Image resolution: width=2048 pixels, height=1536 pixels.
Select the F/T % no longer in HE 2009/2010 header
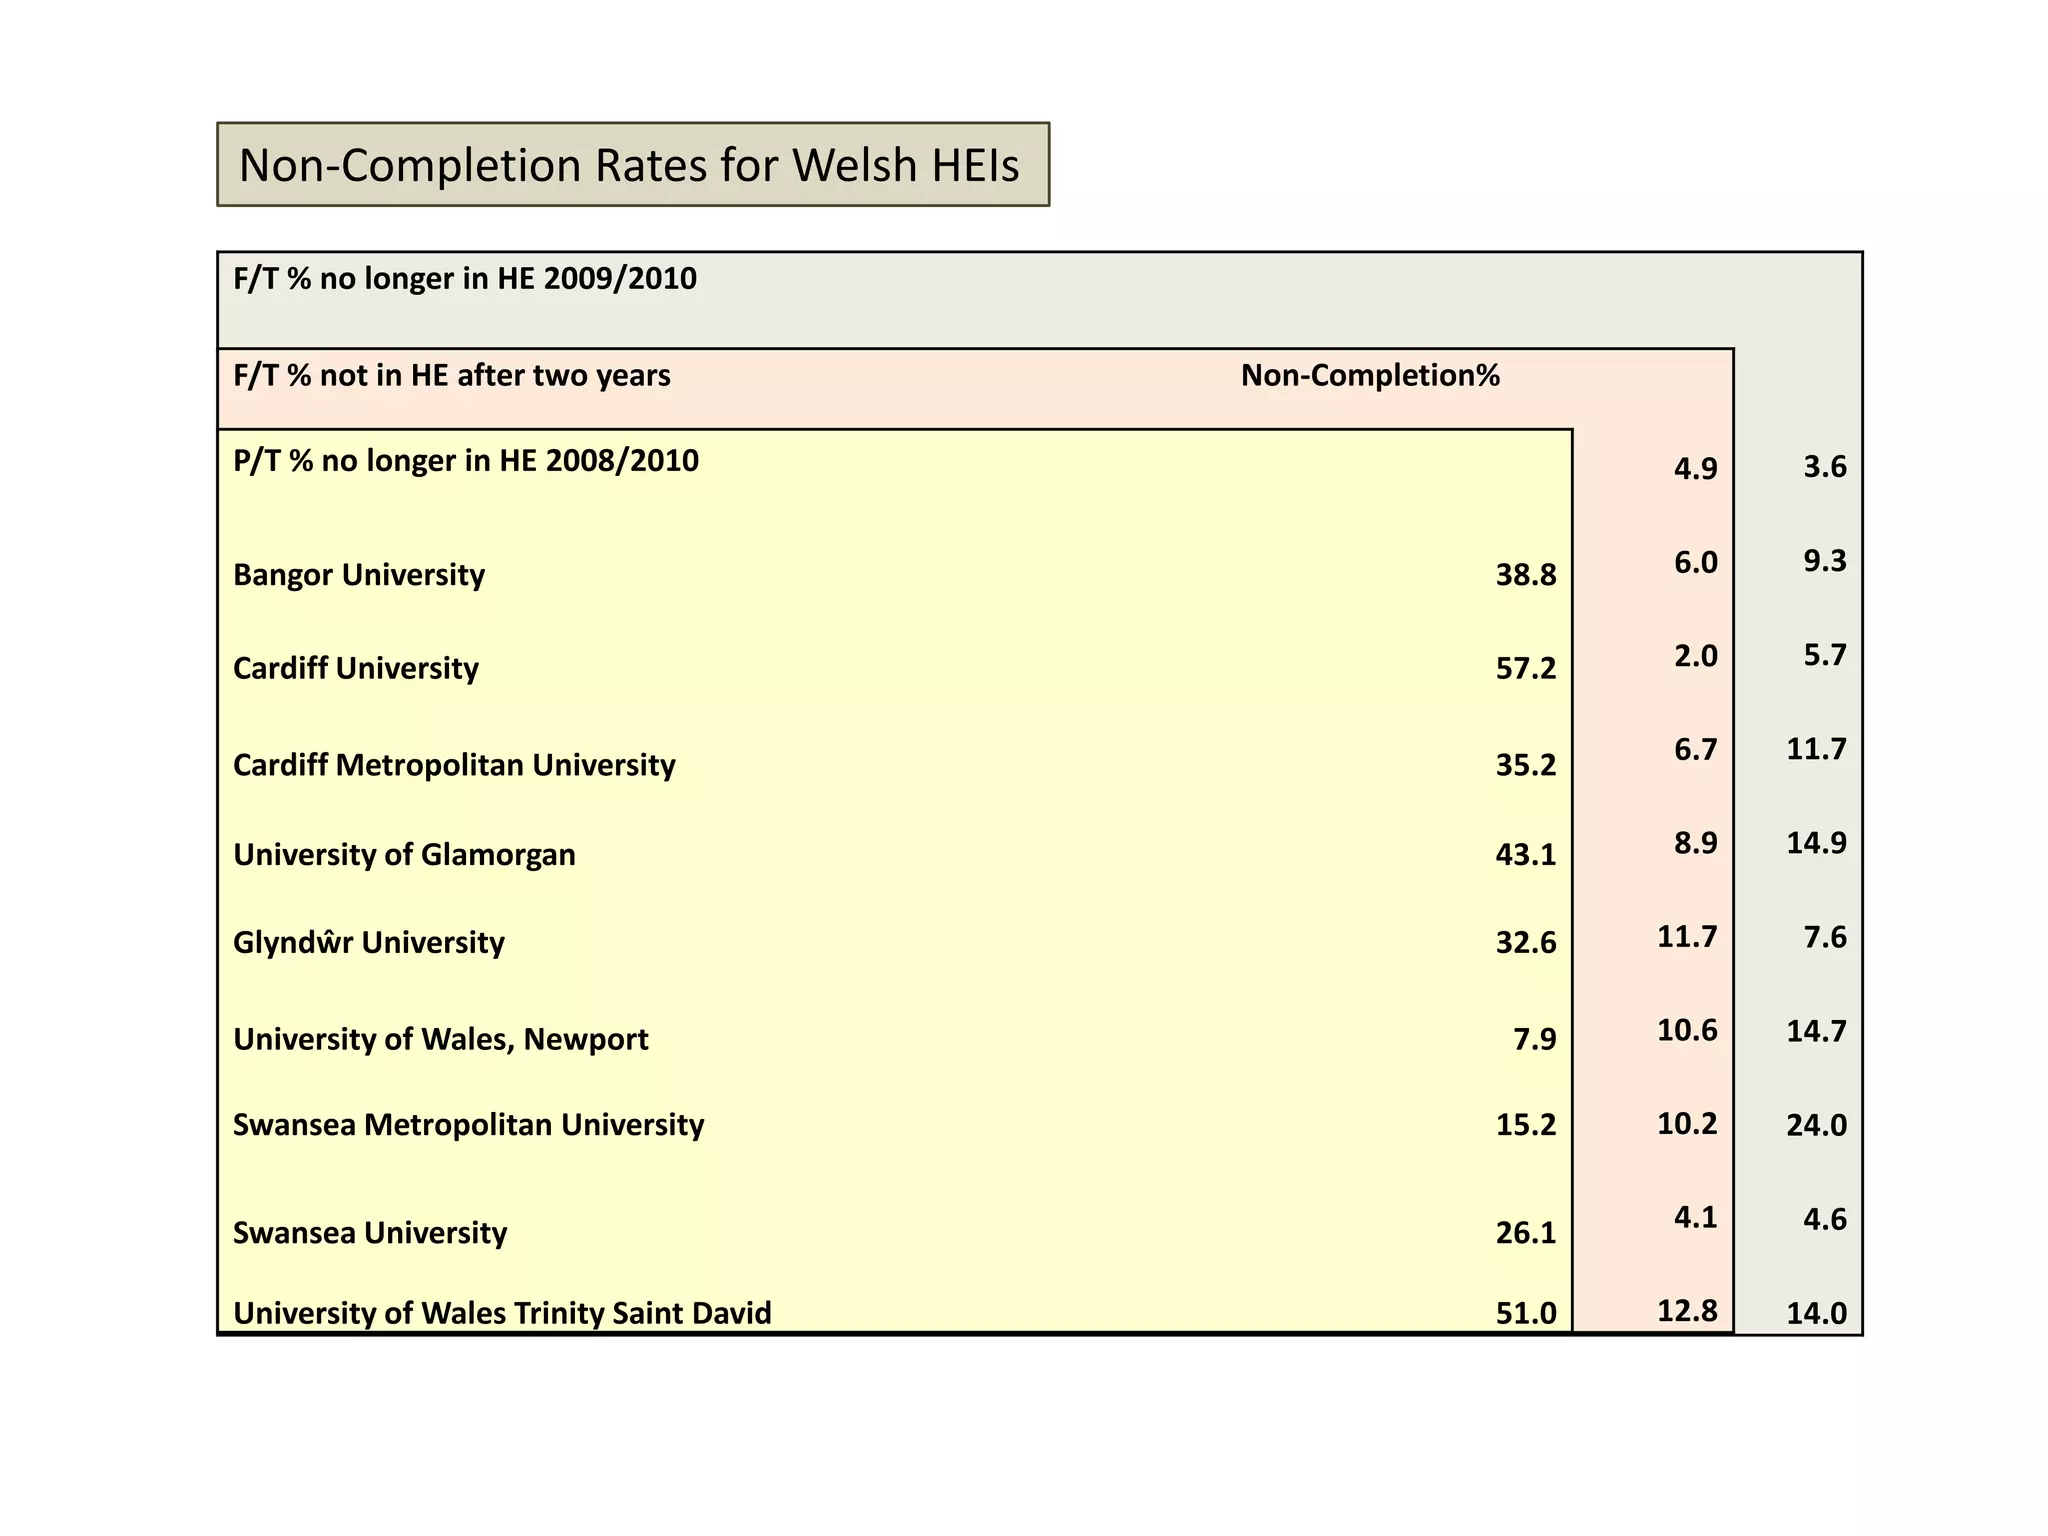pos(464,278)
